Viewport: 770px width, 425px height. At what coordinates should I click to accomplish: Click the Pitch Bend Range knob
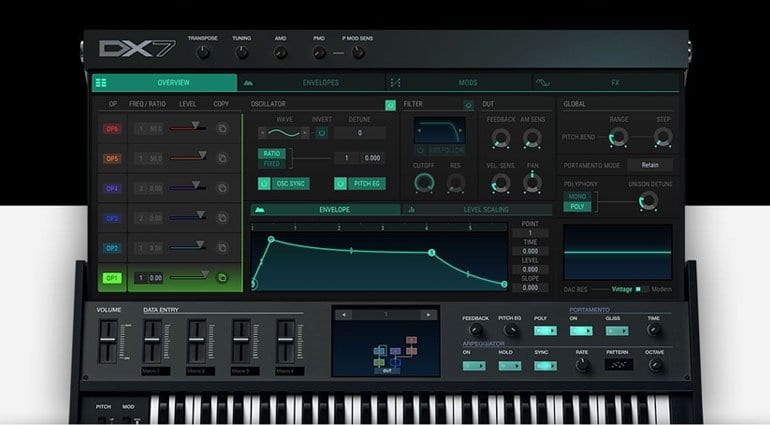click(618, 137)
